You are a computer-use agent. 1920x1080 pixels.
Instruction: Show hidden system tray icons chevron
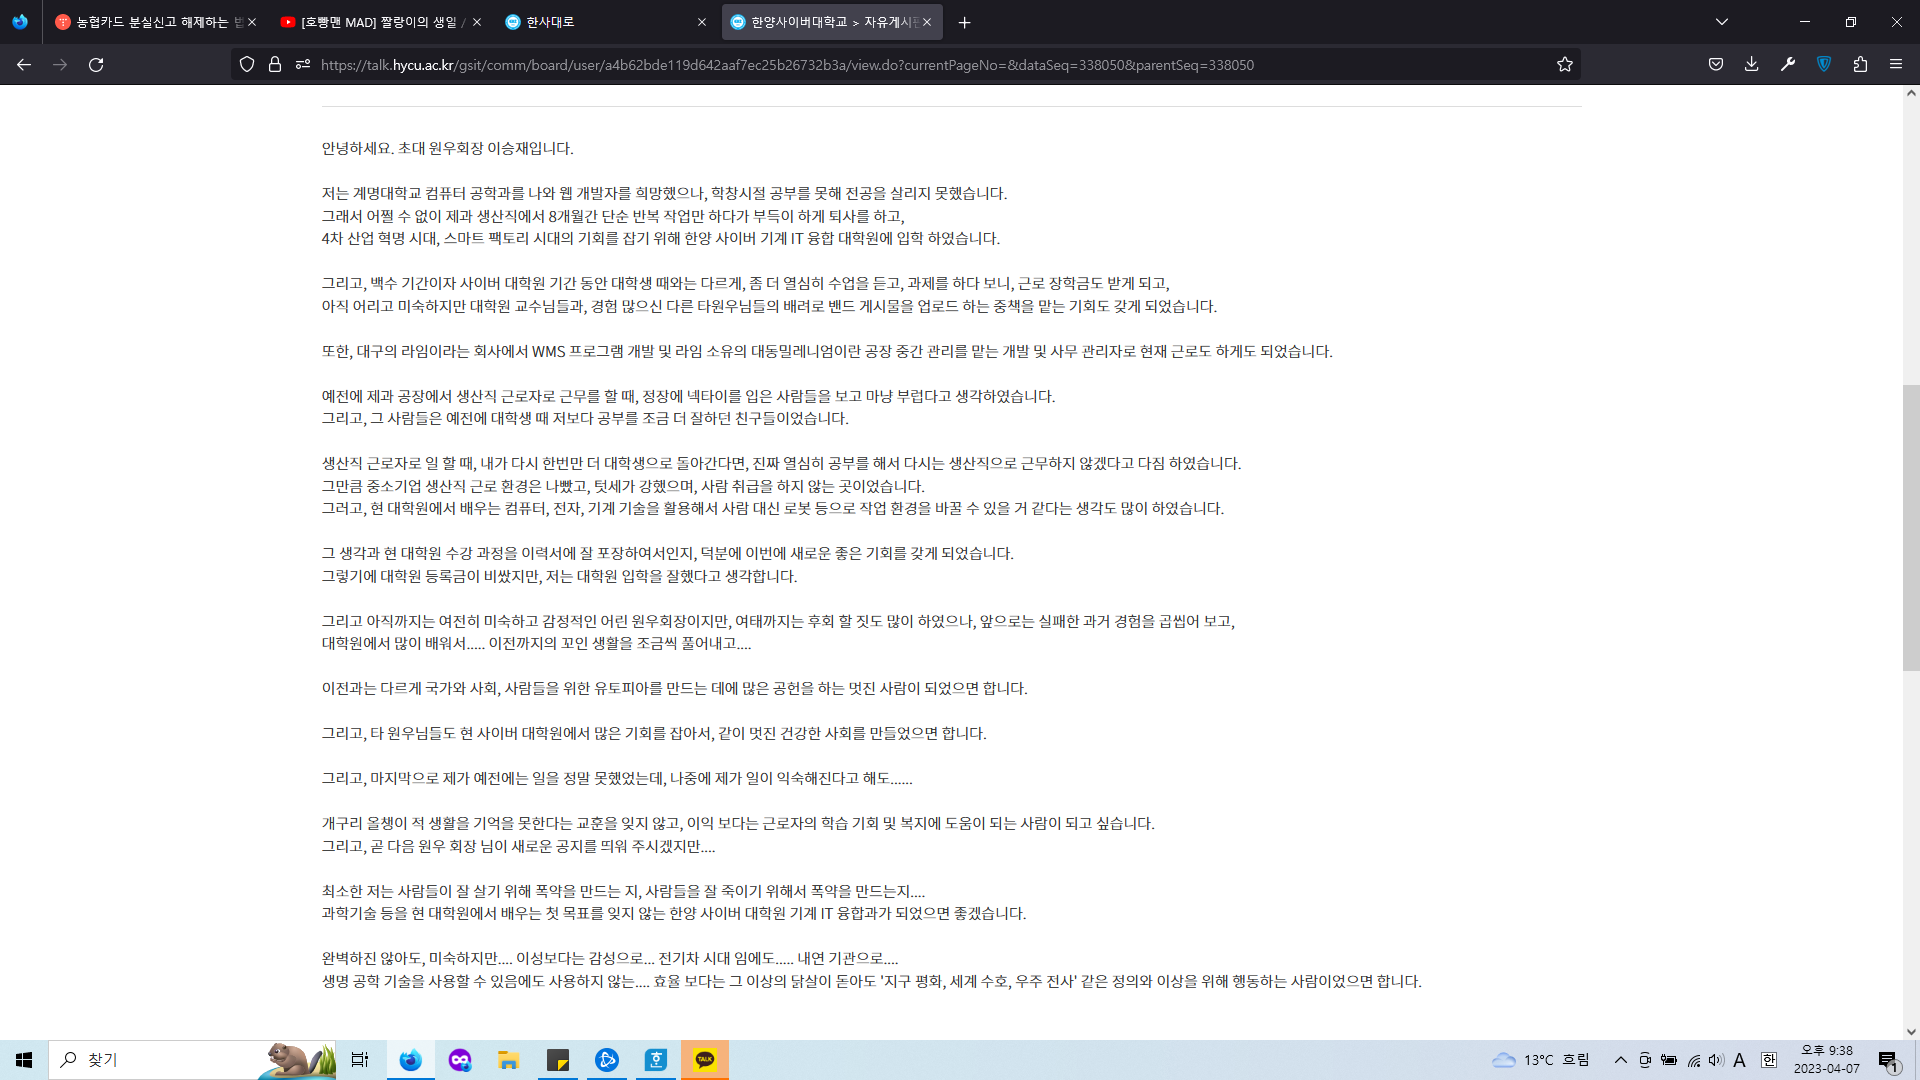pyautogui.click(x=1620, y=1060)
